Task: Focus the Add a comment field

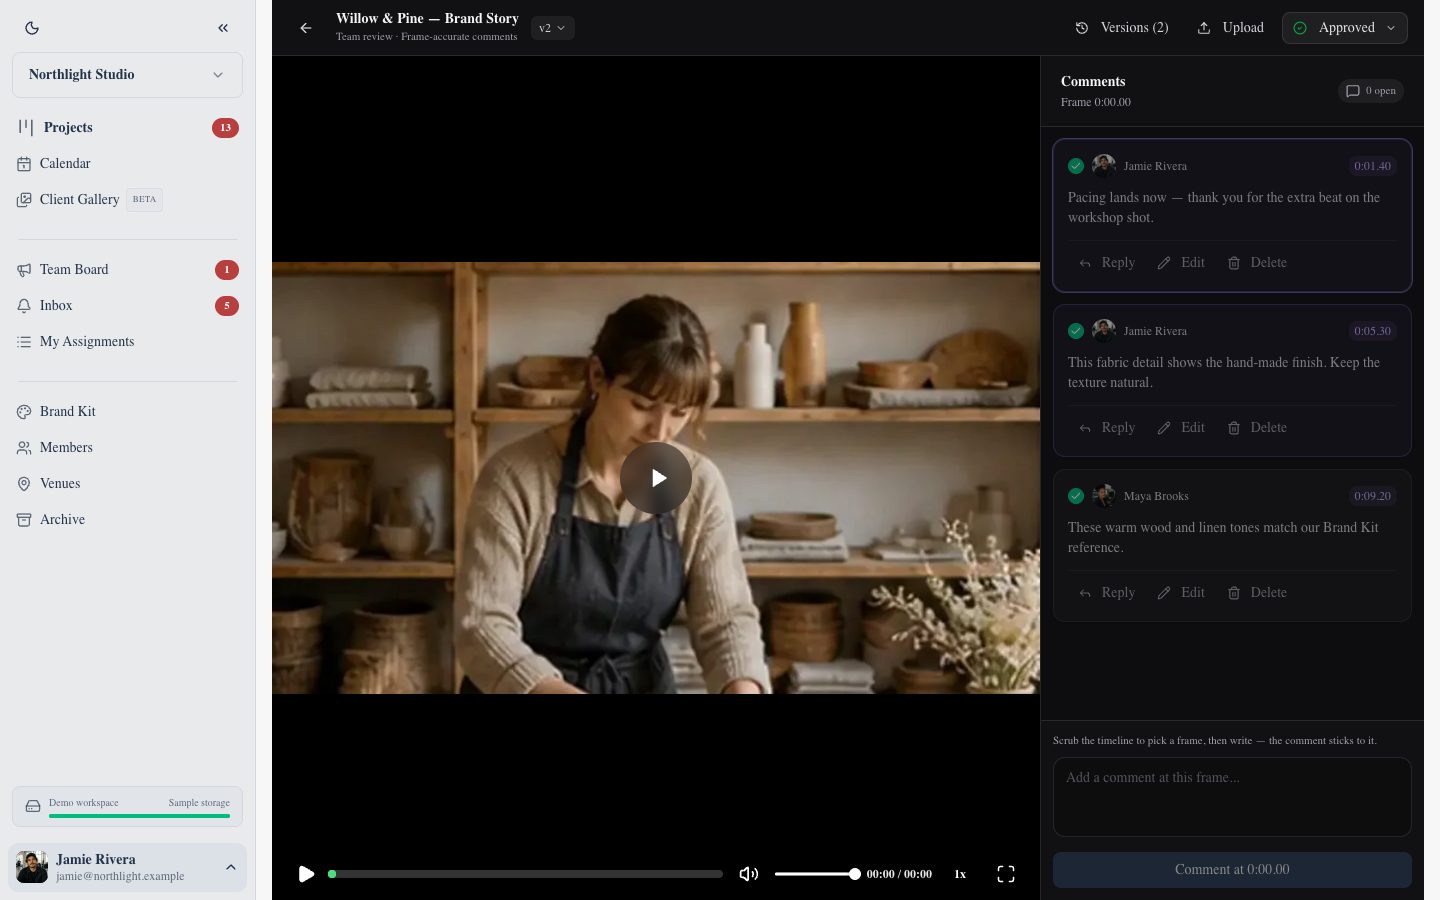Action: click(1232, 797)
